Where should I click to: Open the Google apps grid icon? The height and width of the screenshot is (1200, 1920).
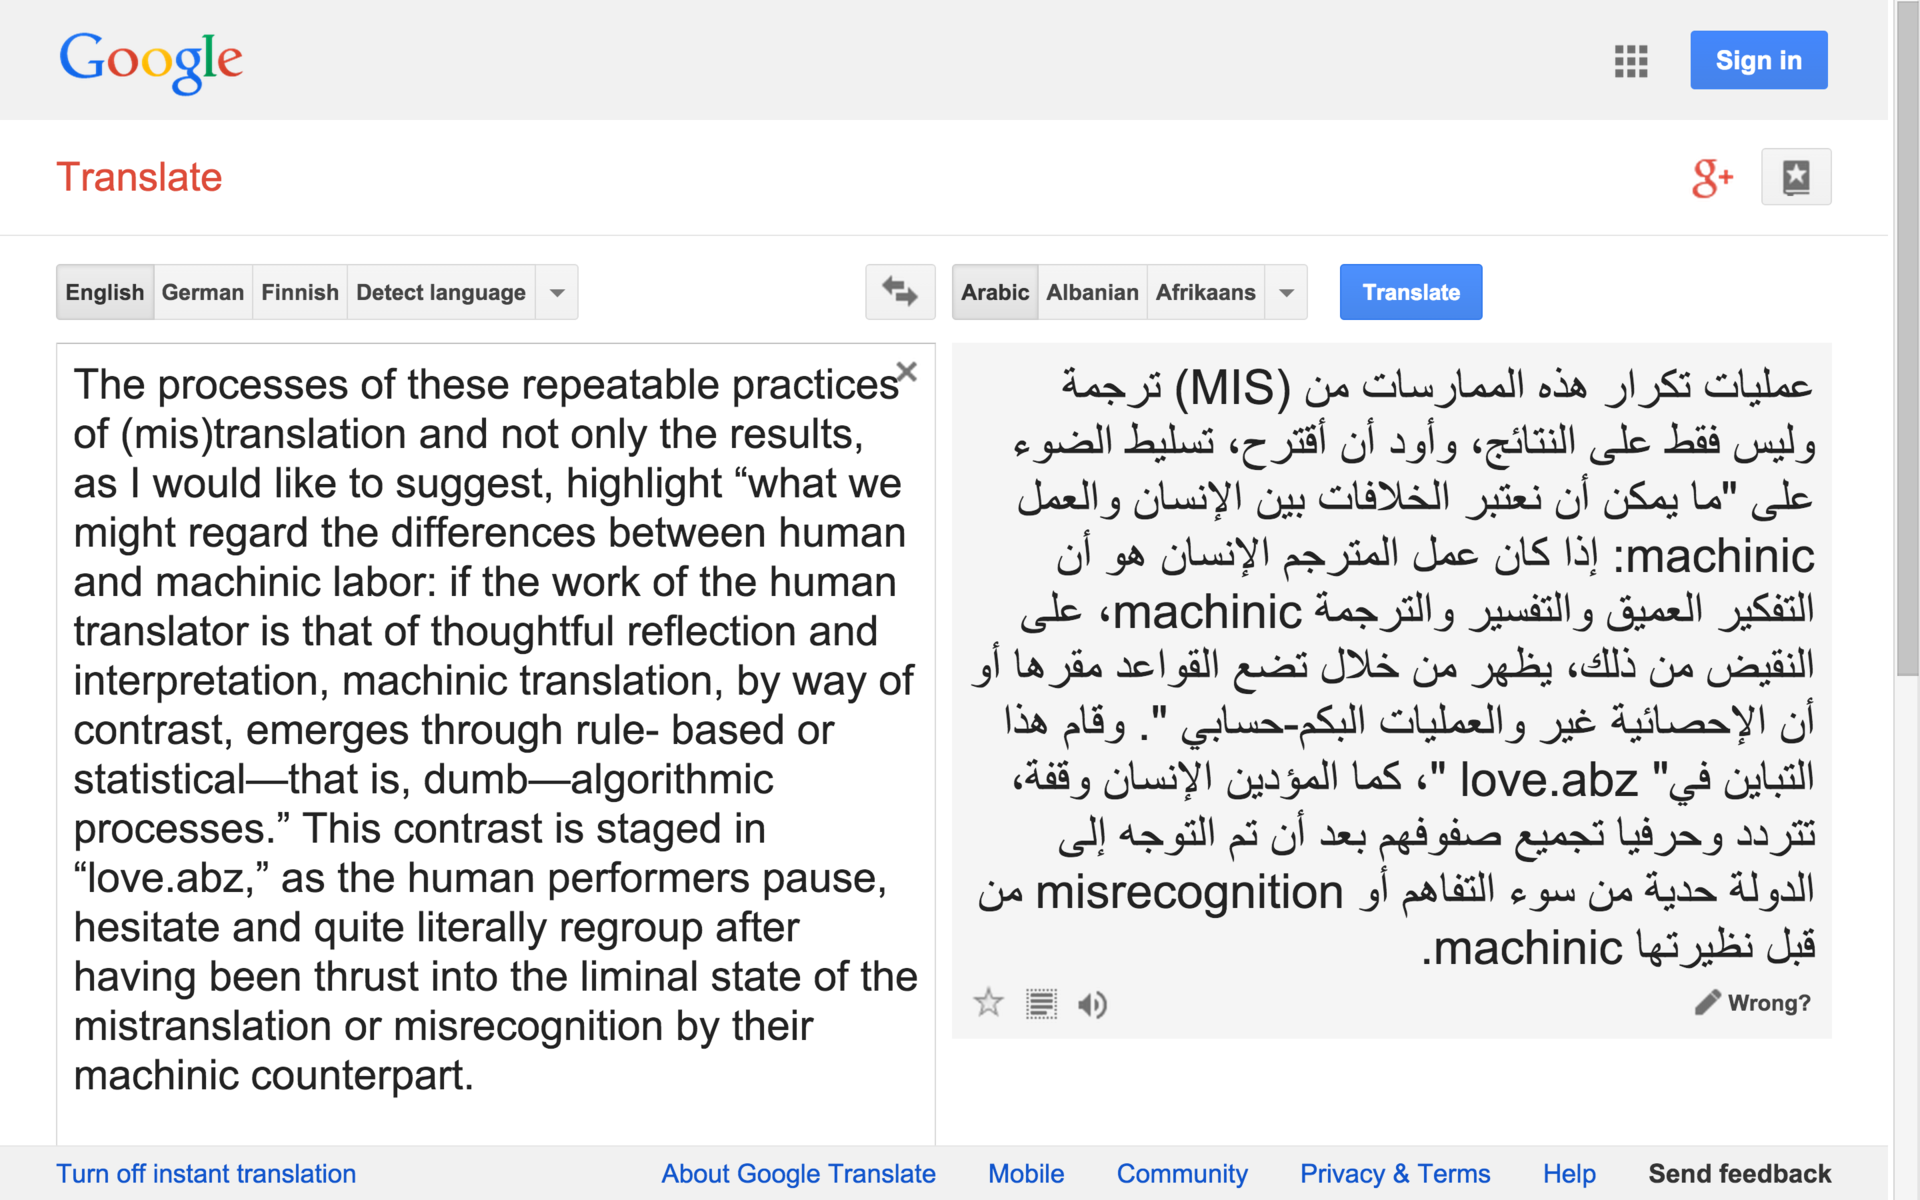(1630, 61)
